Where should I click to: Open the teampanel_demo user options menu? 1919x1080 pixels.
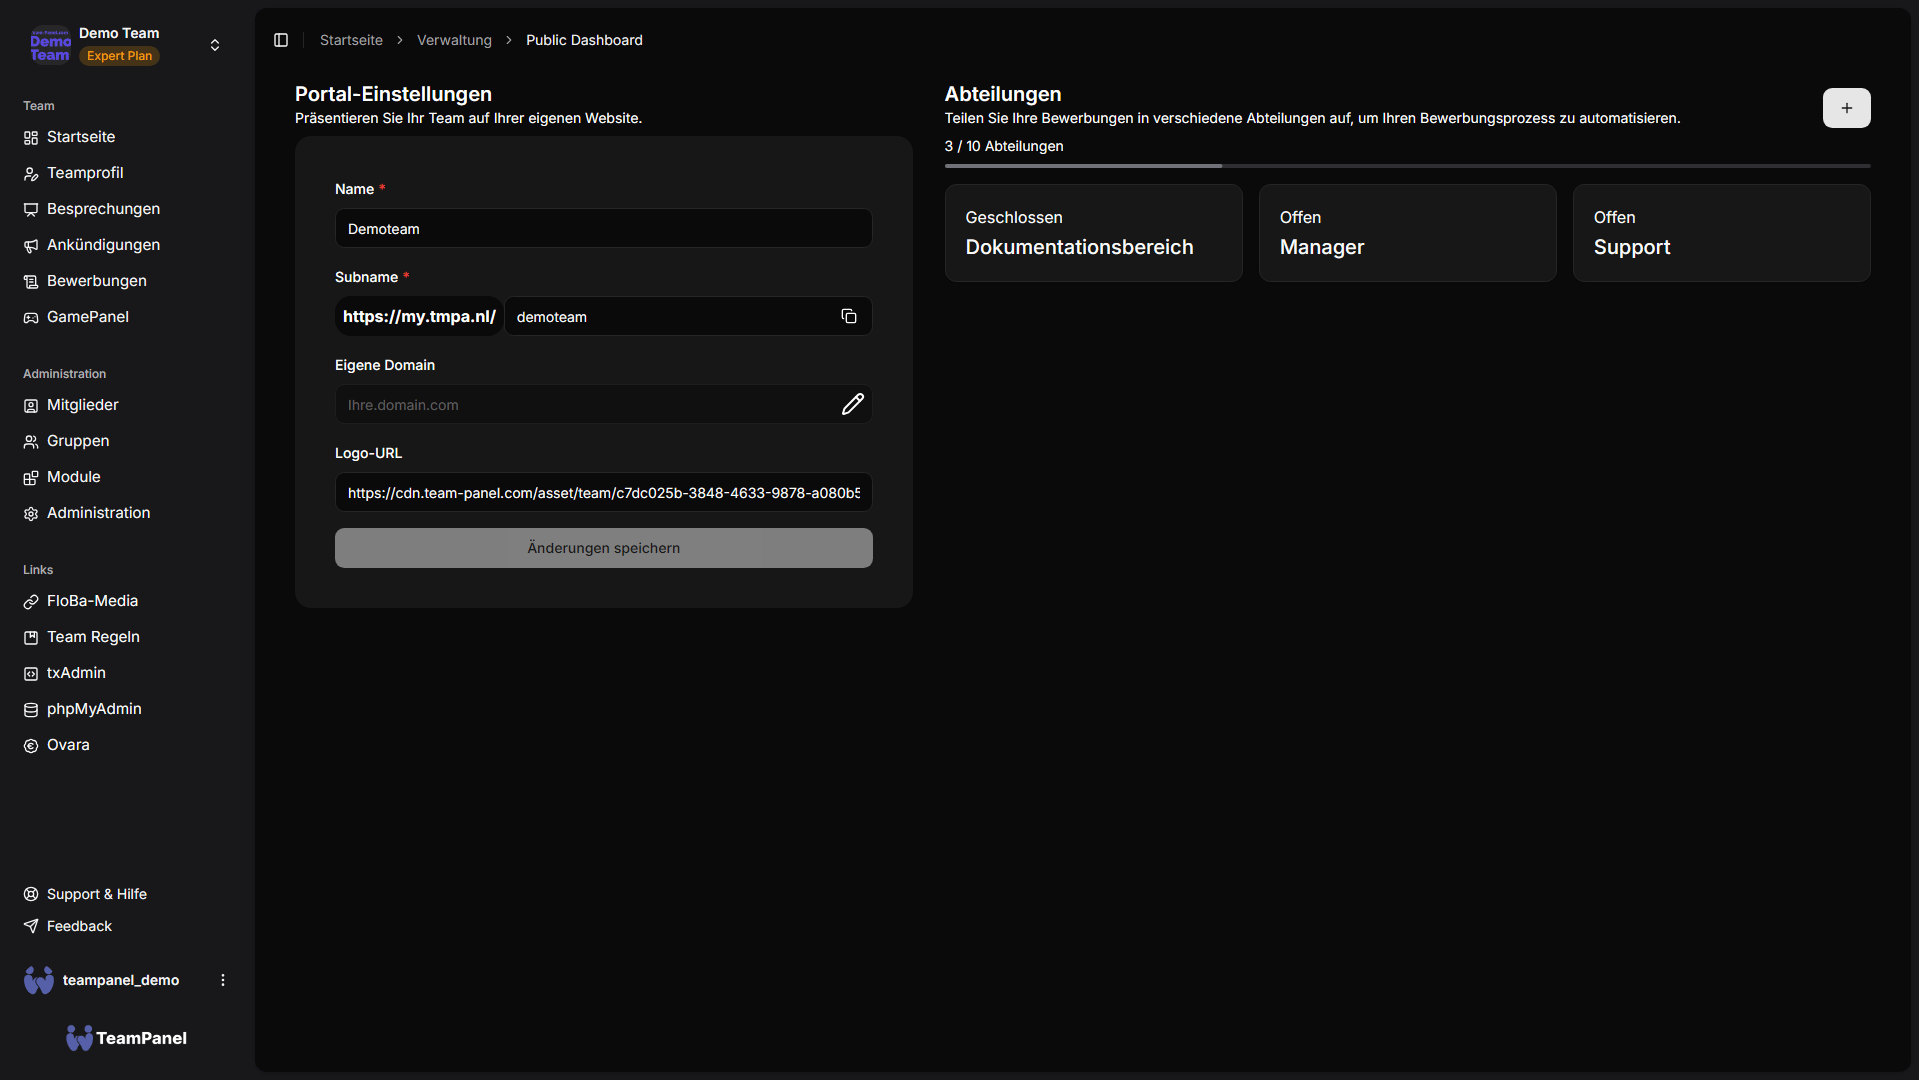point(223,980)
